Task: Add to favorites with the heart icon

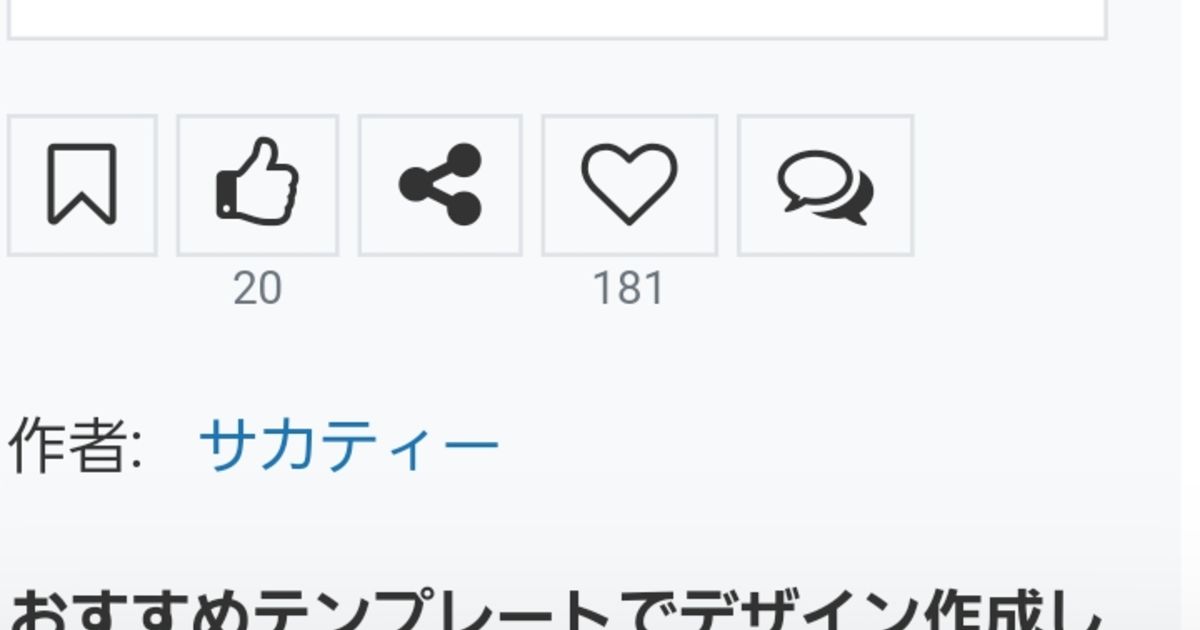Action: 629,185
